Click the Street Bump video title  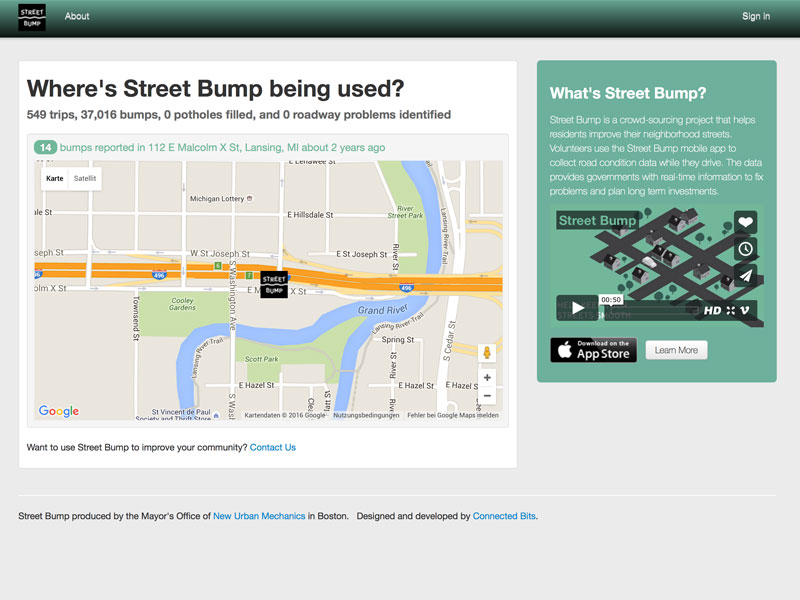pos(597,220)
